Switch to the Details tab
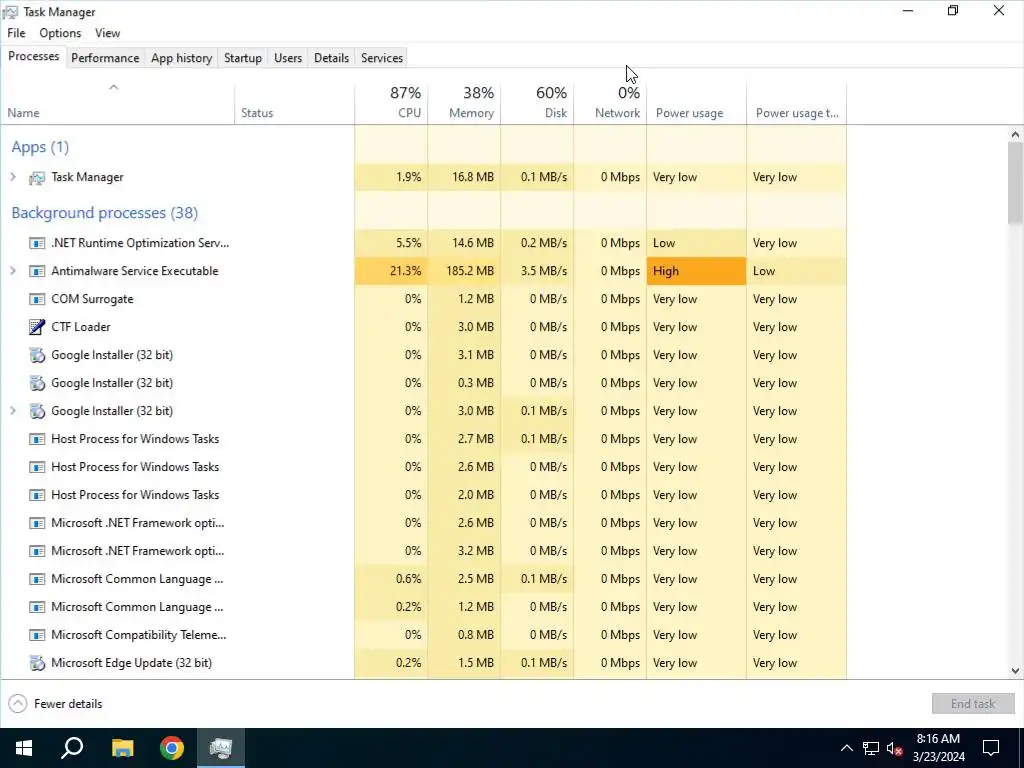1024x768 pixels. coord(331,58)
